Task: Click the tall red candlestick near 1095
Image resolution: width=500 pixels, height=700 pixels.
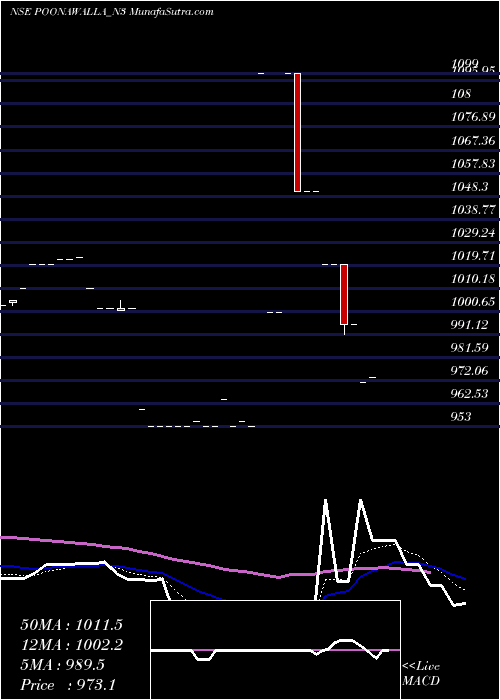Action: click(297, 132)
